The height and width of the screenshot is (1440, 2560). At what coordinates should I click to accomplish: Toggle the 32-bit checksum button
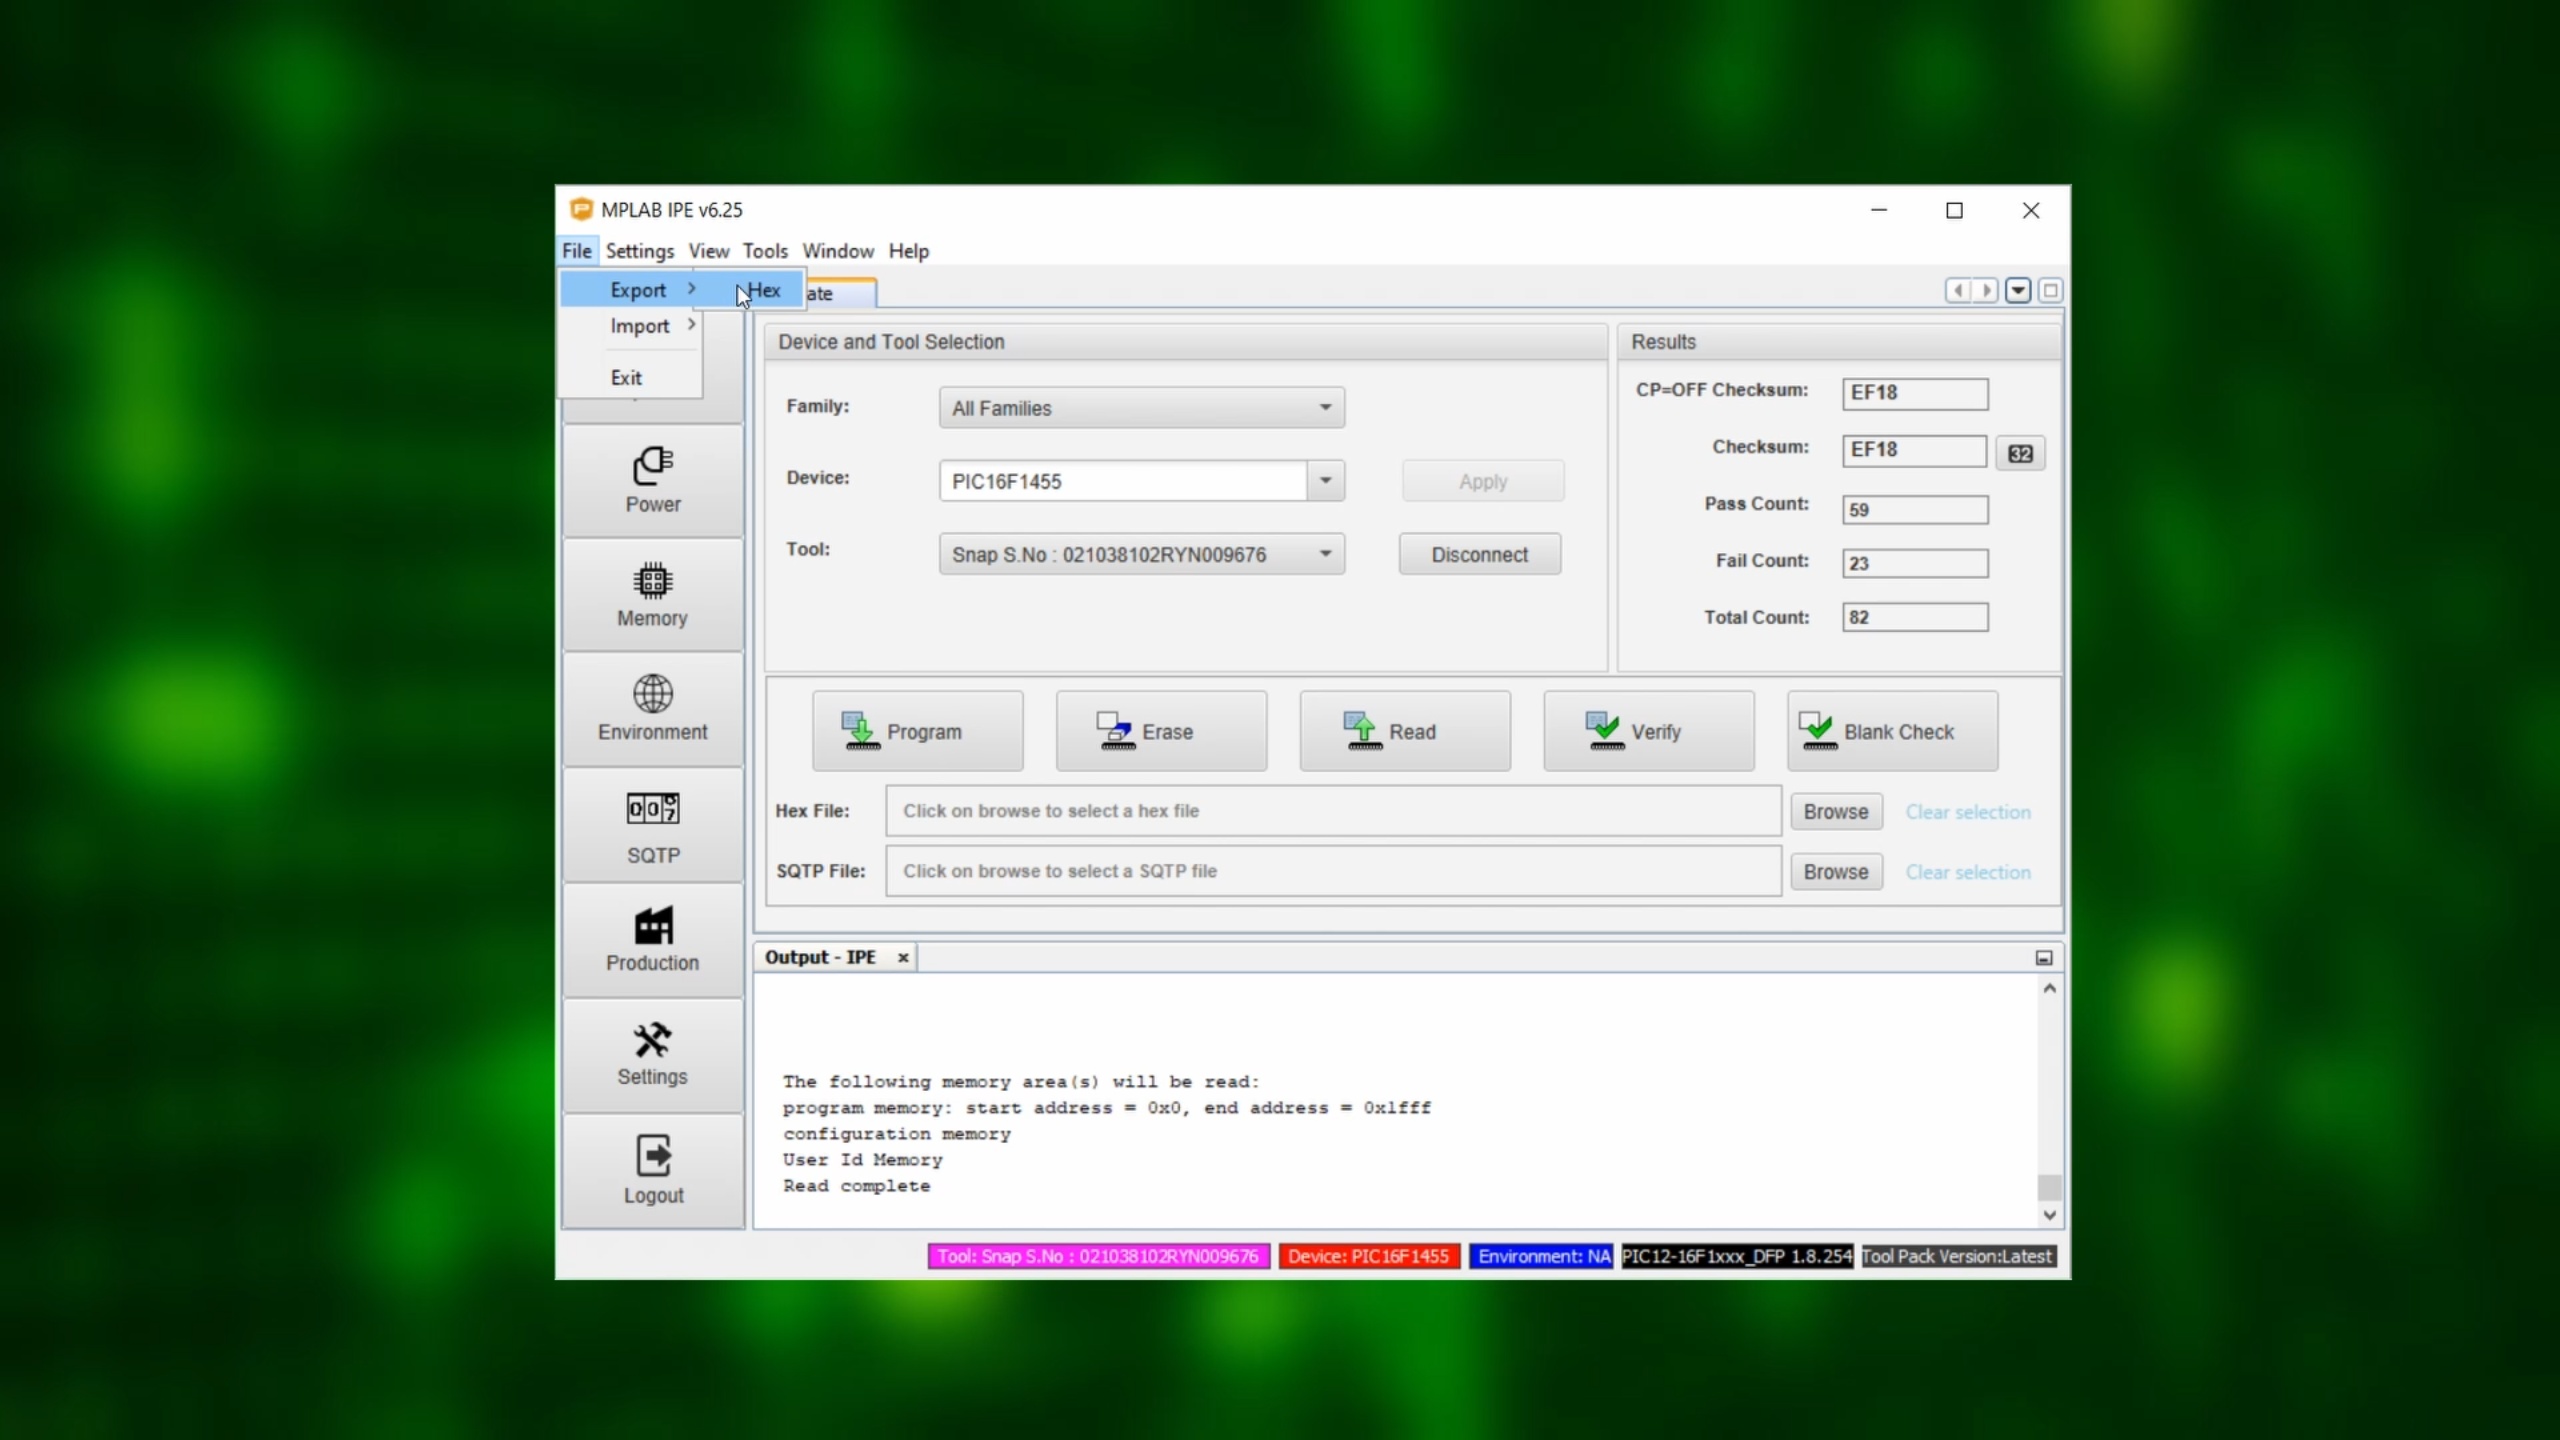point(2020,453)
